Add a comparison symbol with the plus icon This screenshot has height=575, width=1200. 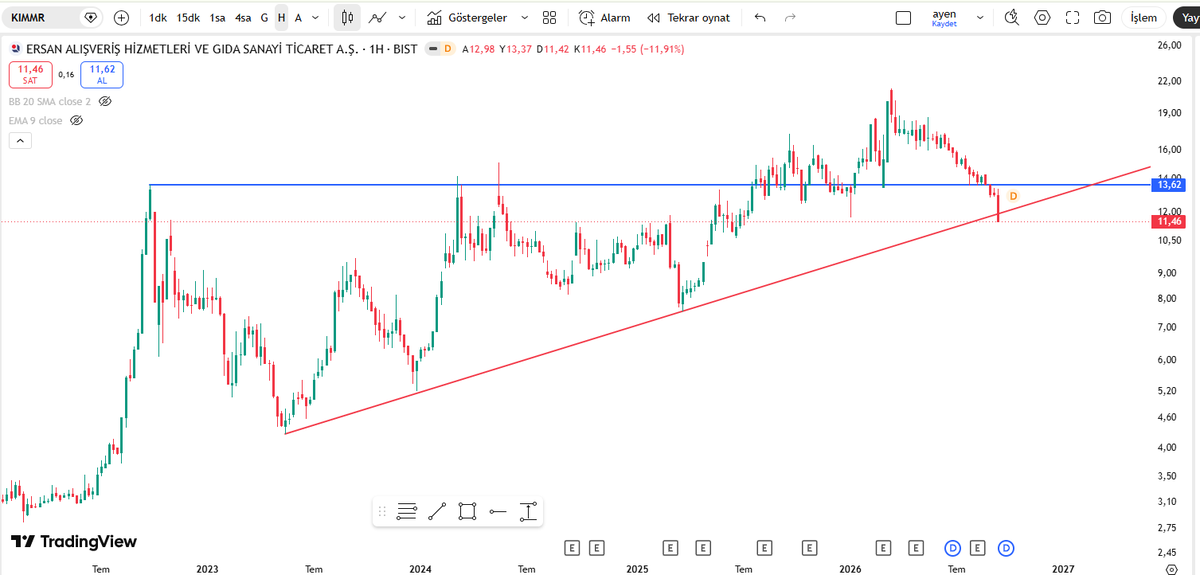point(122,17)
